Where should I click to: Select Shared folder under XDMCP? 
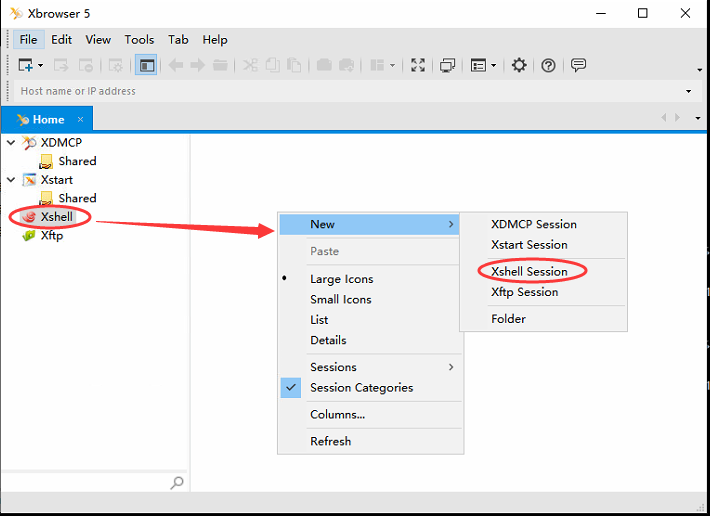[77, 161]
